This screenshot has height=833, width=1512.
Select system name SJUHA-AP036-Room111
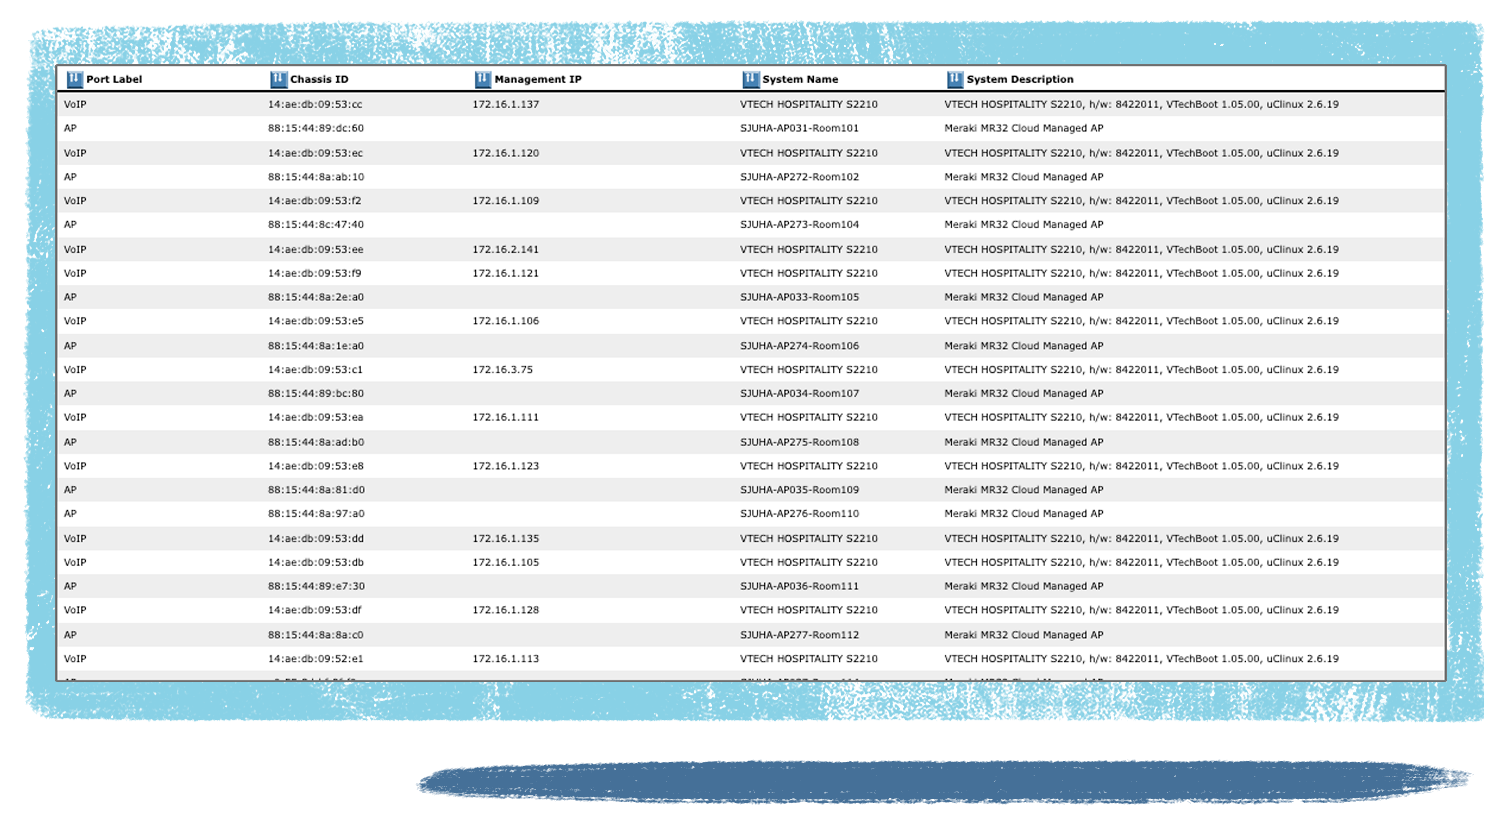799,587
